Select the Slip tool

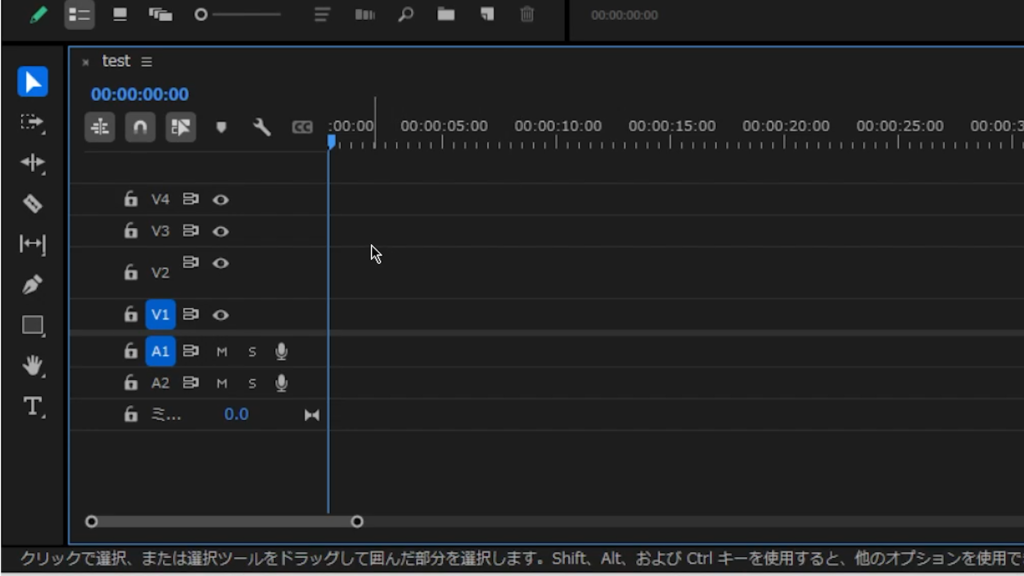(x=32, y=244)
